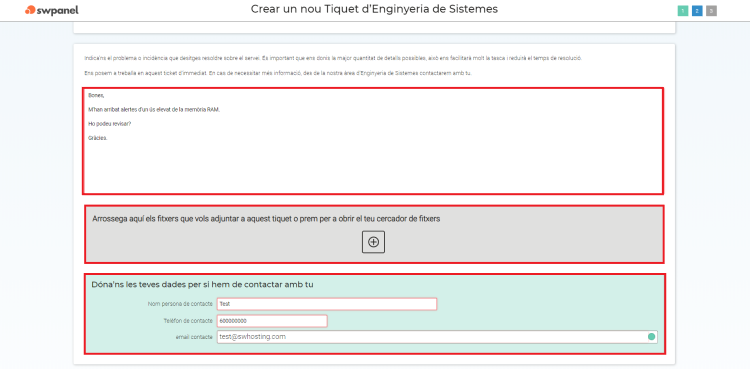Click the Telèfon de contacte label
This screenshot has height=369, width=750.
tap(188, 321)
